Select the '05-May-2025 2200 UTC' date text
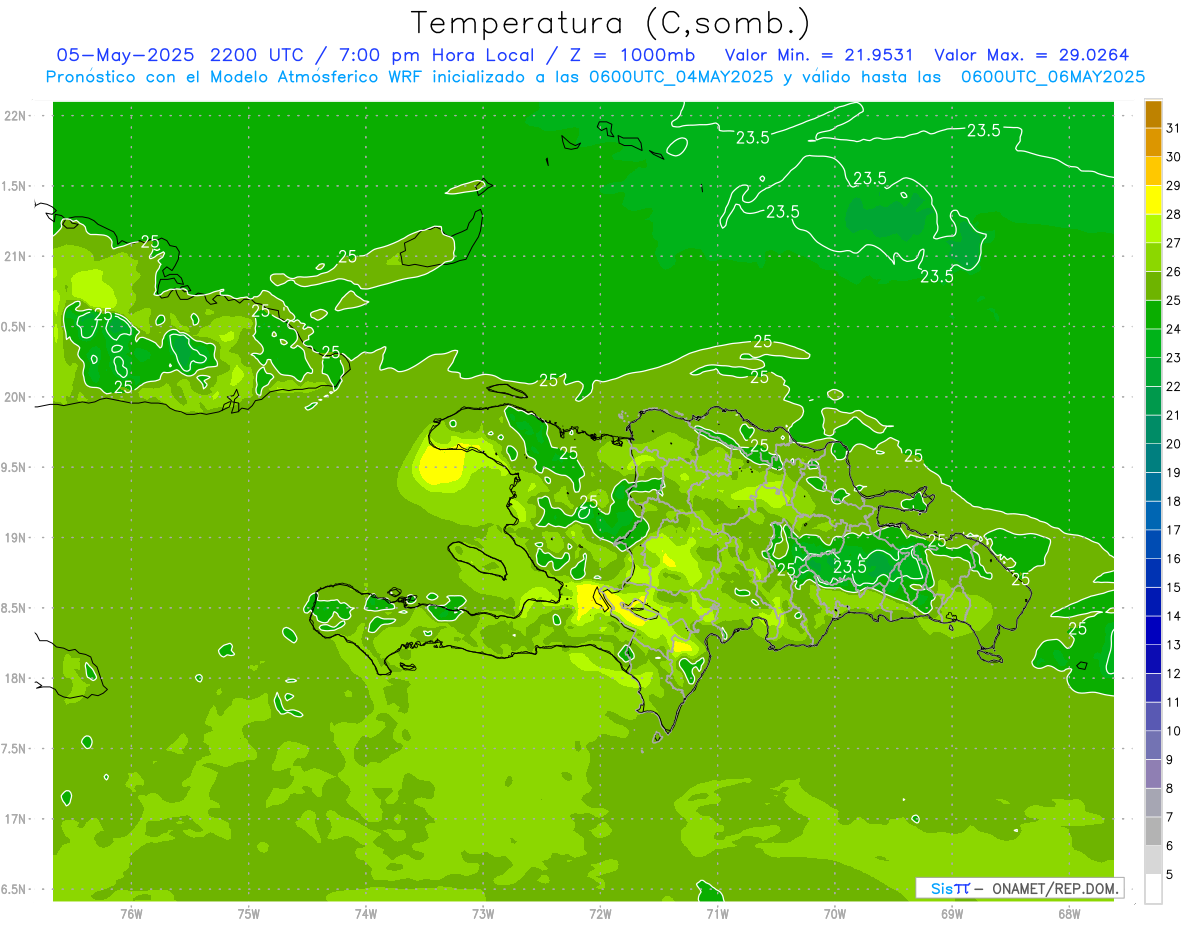Screen dimensions: 1200x927 point(176,55)
